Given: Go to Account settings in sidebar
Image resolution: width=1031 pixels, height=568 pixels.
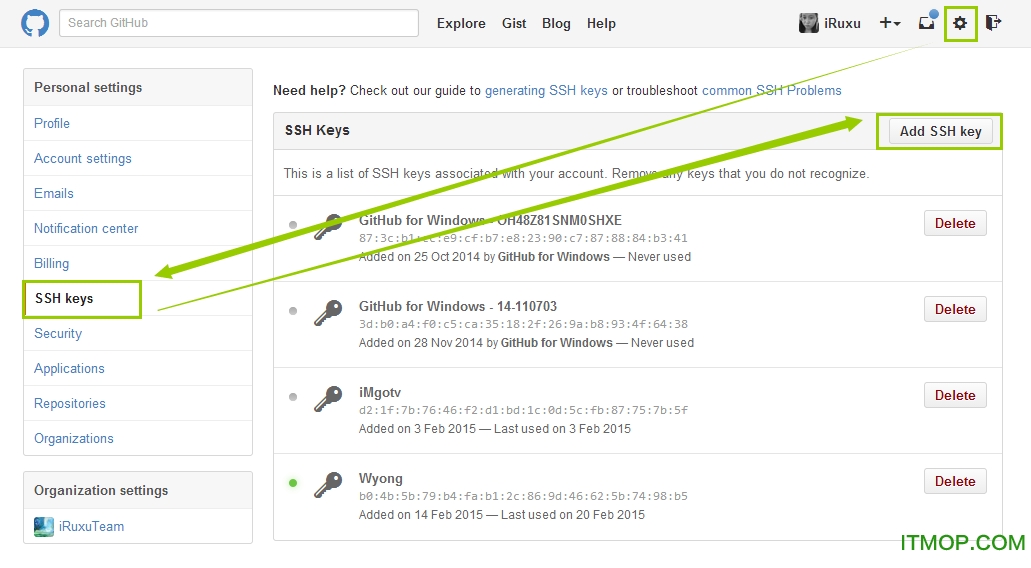Looking at the screenshot, I should [83, 158].
